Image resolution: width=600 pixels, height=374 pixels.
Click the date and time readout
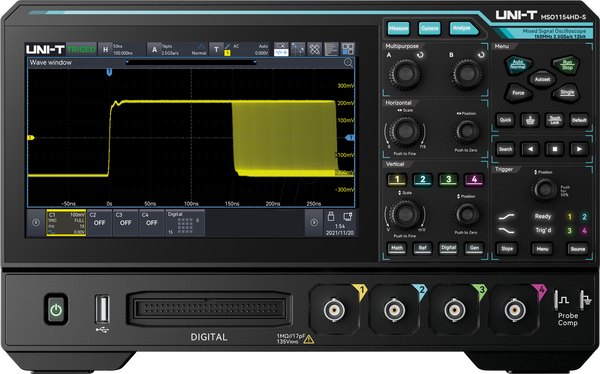tap(339, 230)
